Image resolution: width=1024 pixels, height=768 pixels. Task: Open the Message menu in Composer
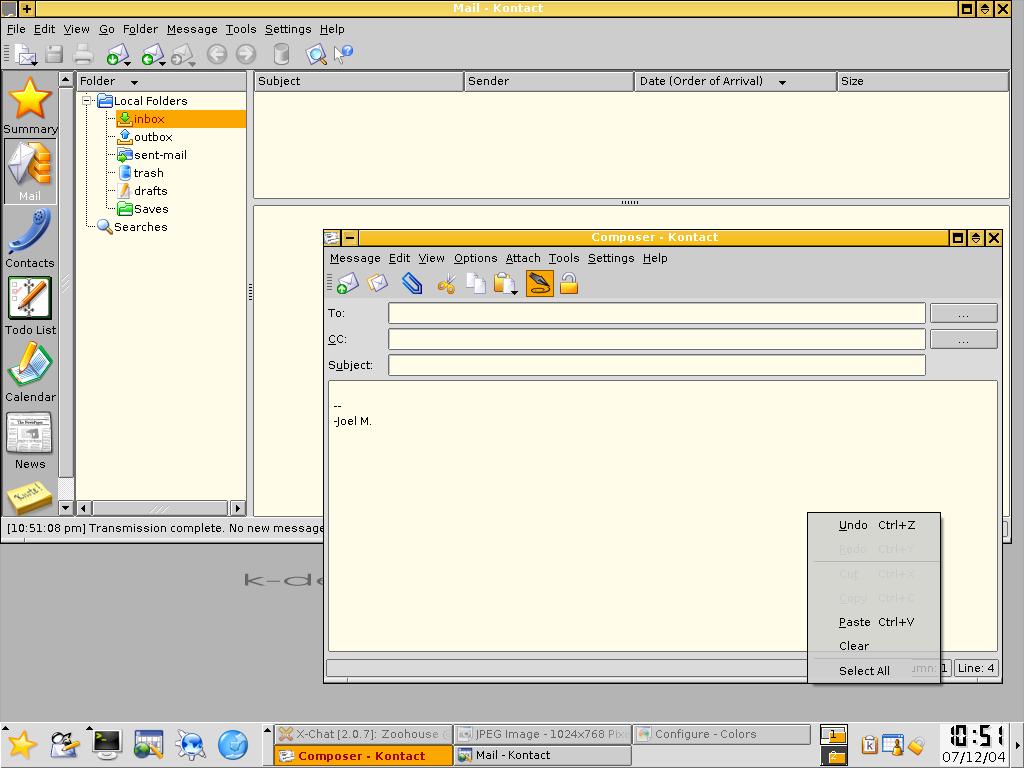point(355,258)
